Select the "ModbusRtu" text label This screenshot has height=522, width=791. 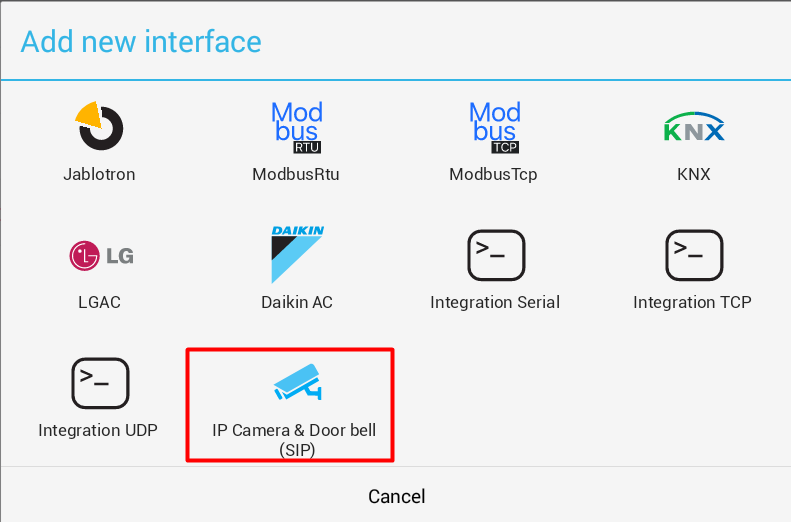(296, 174)
